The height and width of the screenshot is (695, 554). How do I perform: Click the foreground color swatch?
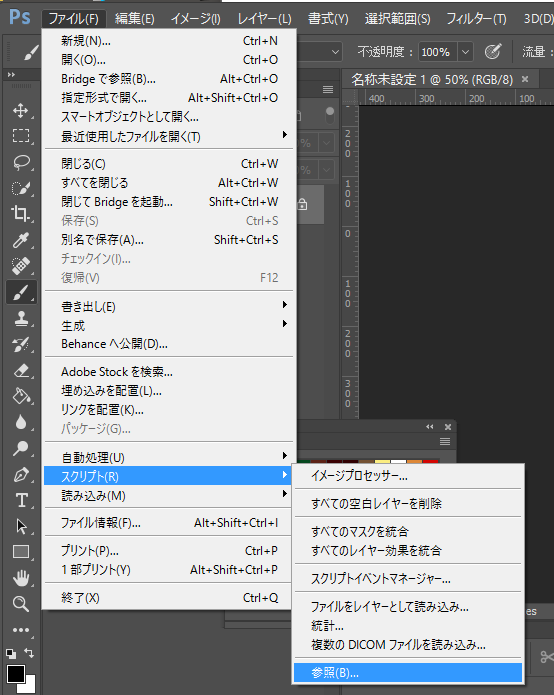pos(16,674)
